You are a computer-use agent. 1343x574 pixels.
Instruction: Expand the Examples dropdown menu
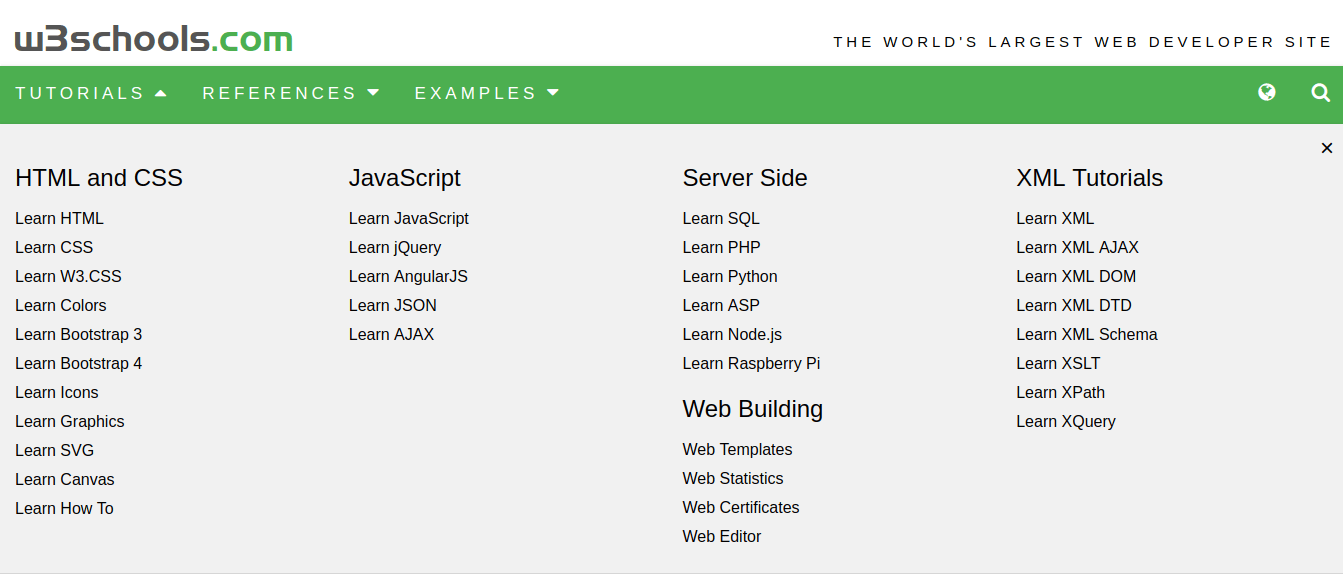pos(487,93)
